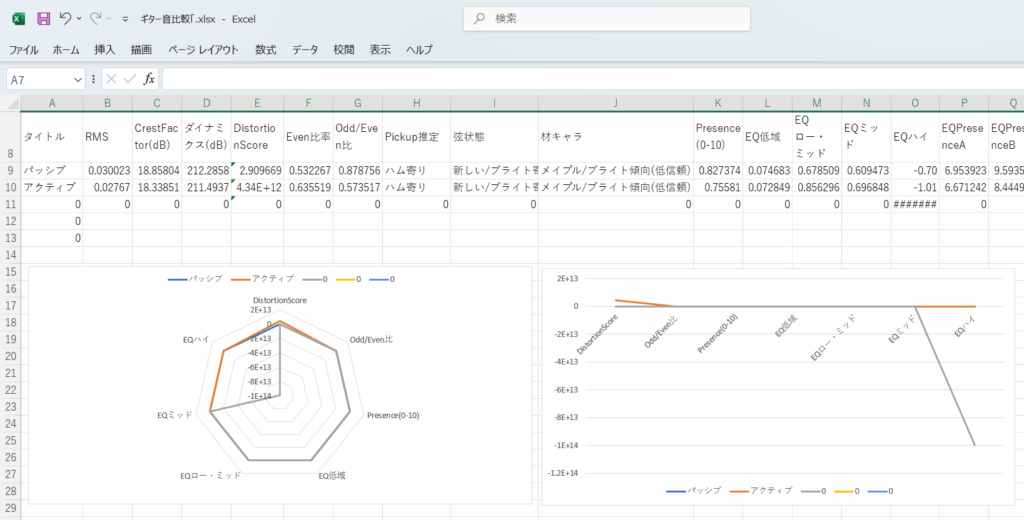Image resolution: width=1024 pixels, height=520 pixels.
Task: Open the Undo history dropdown arrow
Action: (x=80, y=19)
